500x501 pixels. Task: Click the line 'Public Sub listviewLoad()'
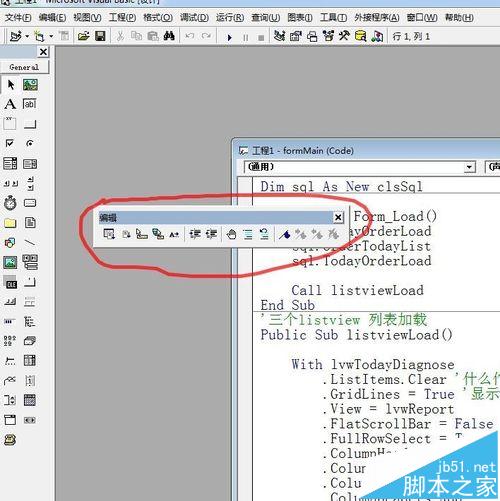click(x=356, y=335)
